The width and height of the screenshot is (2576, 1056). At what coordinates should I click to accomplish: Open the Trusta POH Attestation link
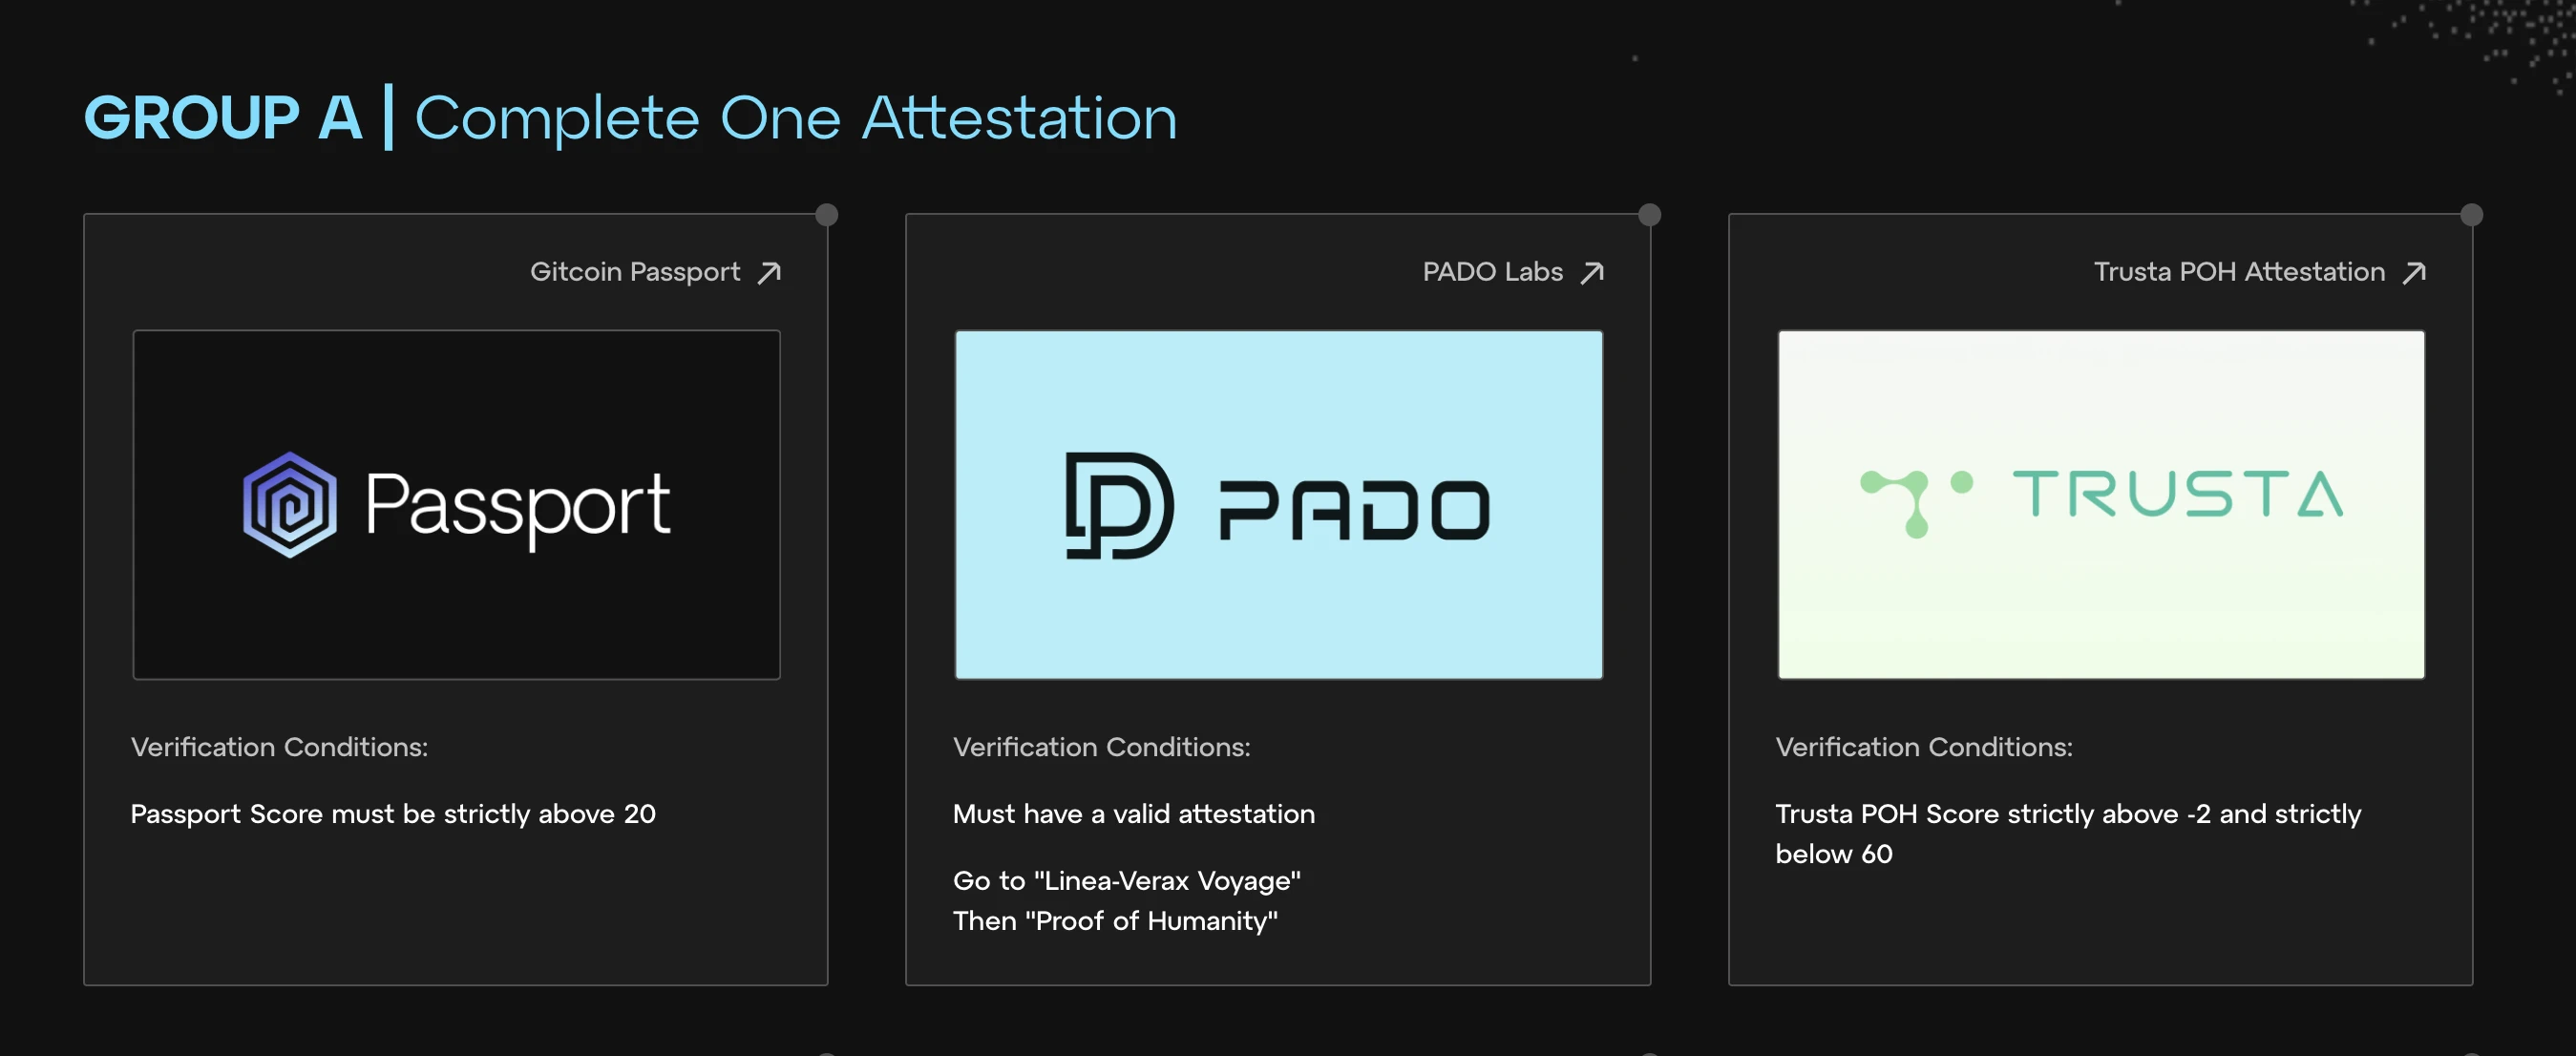(x=2239, y=272)
